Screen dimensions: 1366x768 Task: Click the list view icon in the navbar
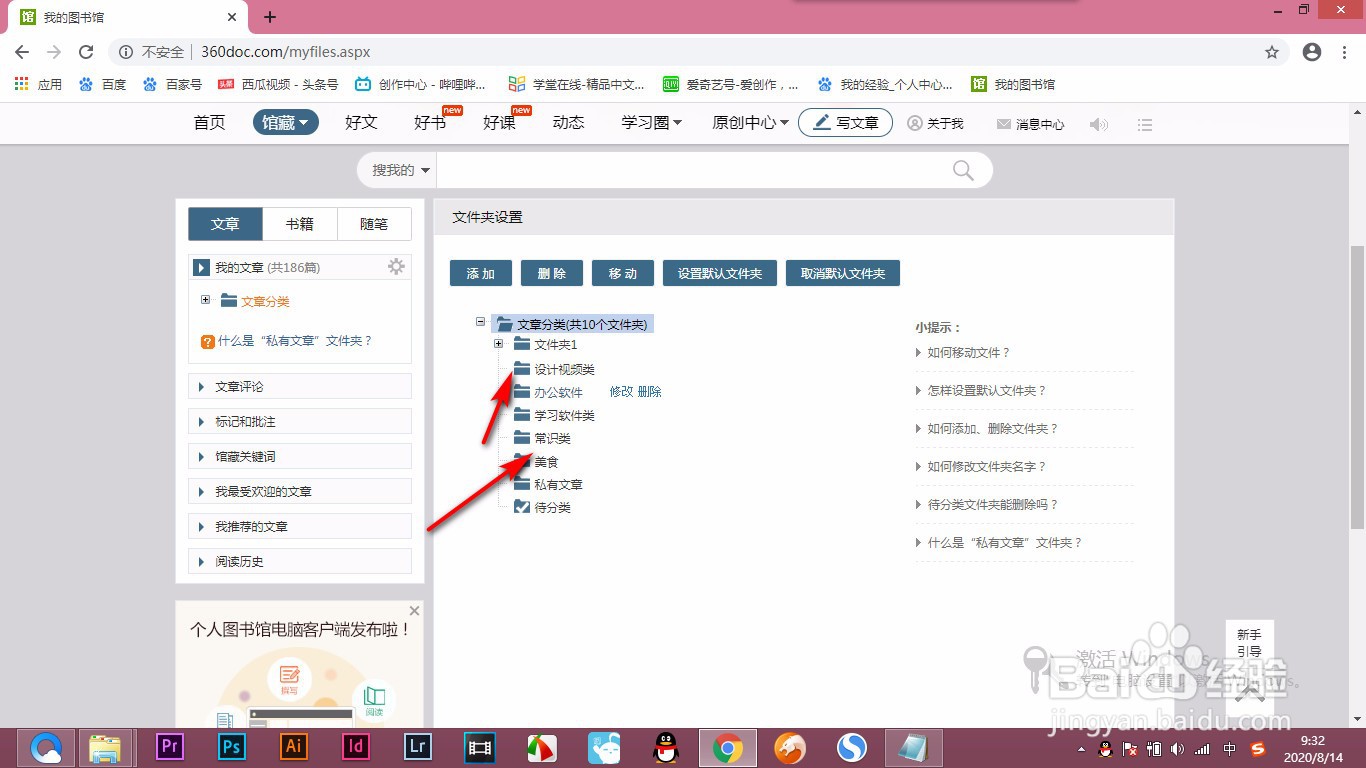(1144, 123)
